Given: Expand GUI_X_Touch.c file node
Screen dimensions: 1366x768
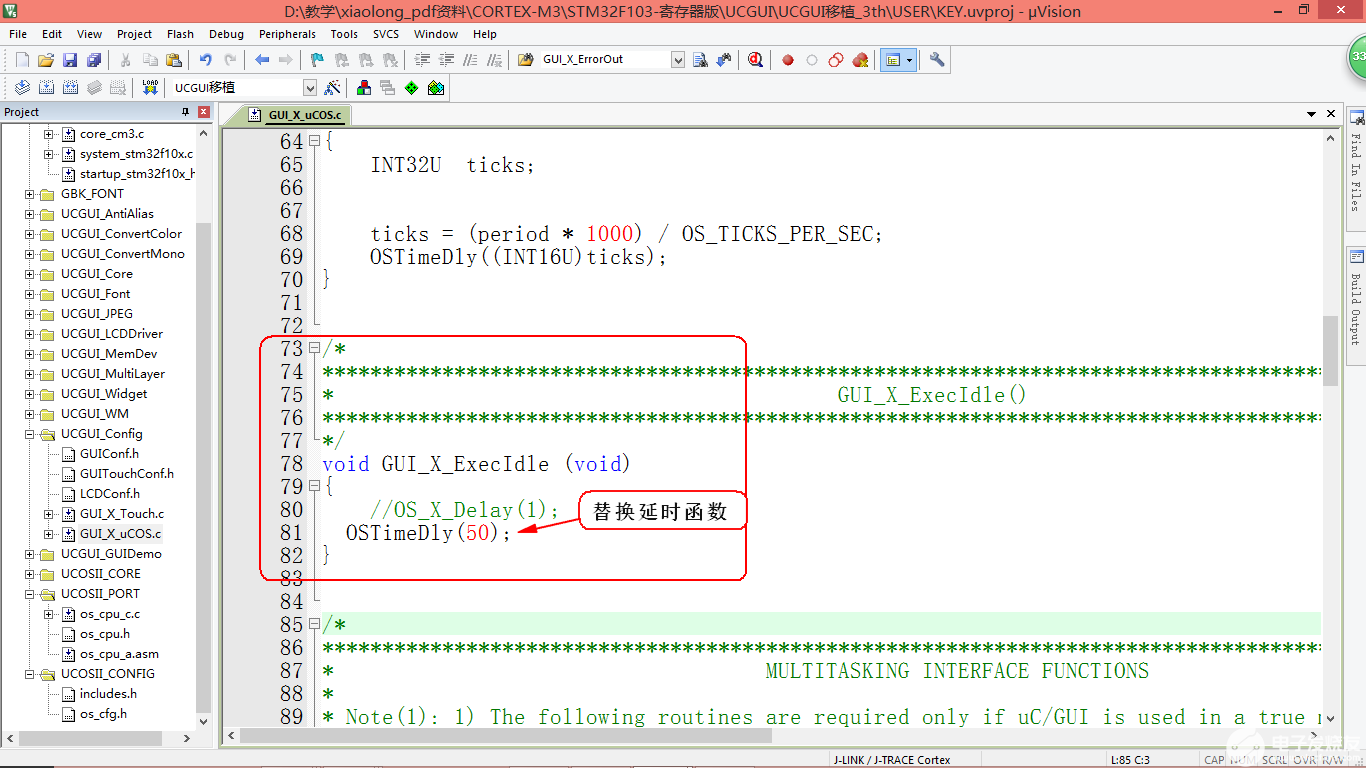Looking at the screenshot, I should (48, 514).
